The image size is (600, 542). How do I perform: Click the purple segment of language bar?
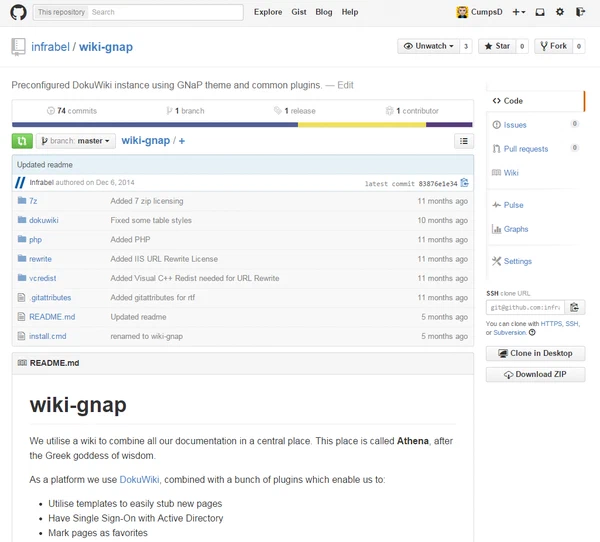point(449,125)
